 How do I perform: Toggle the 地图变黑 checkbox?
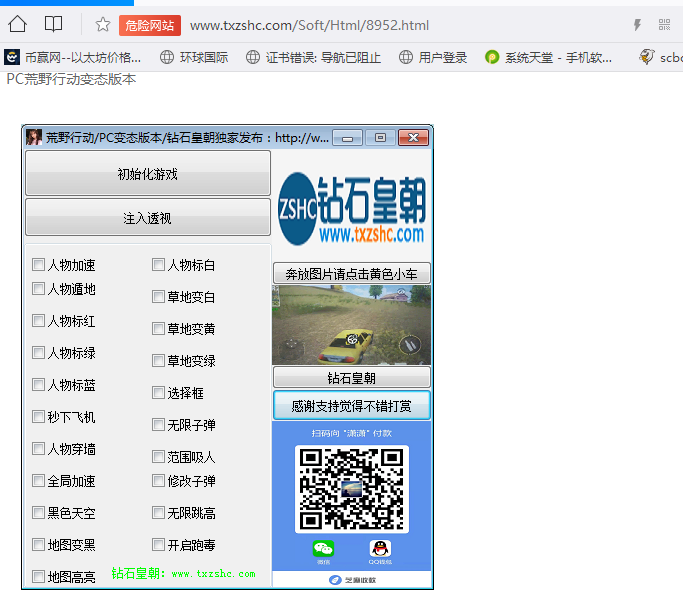coord(38,545)
